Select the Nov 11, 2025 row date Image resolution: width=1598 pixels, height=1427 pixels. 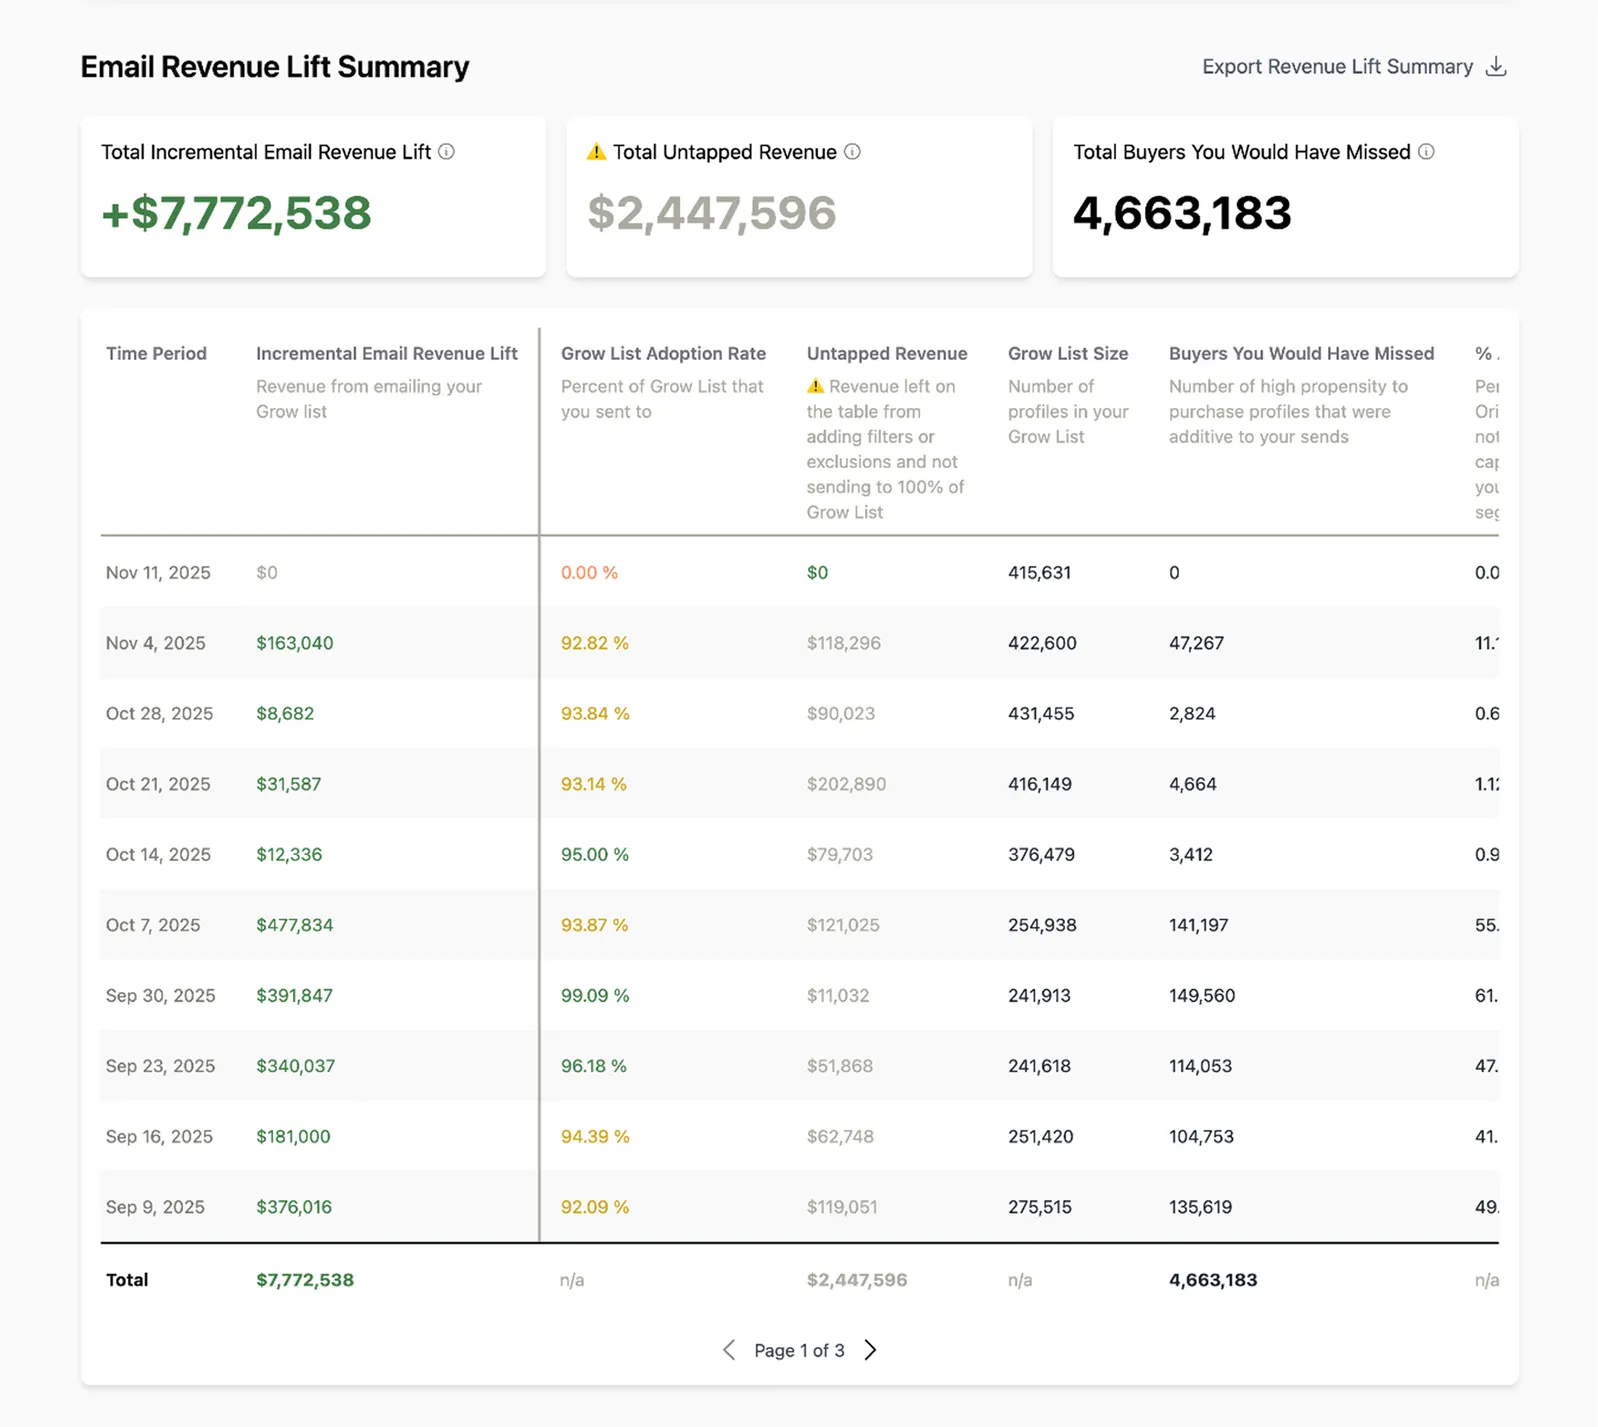(158, 573)
